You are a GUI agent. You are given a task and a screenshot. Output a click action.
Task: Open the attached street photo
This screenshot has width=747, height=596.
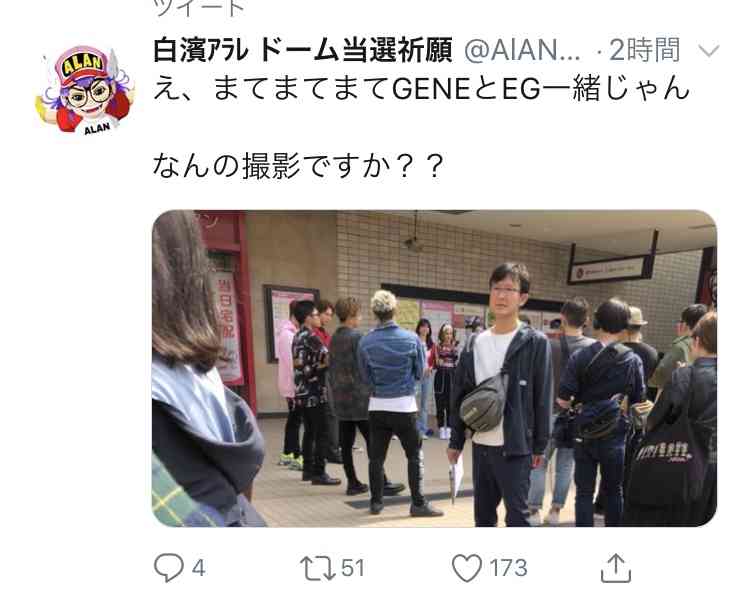(434, 368)
